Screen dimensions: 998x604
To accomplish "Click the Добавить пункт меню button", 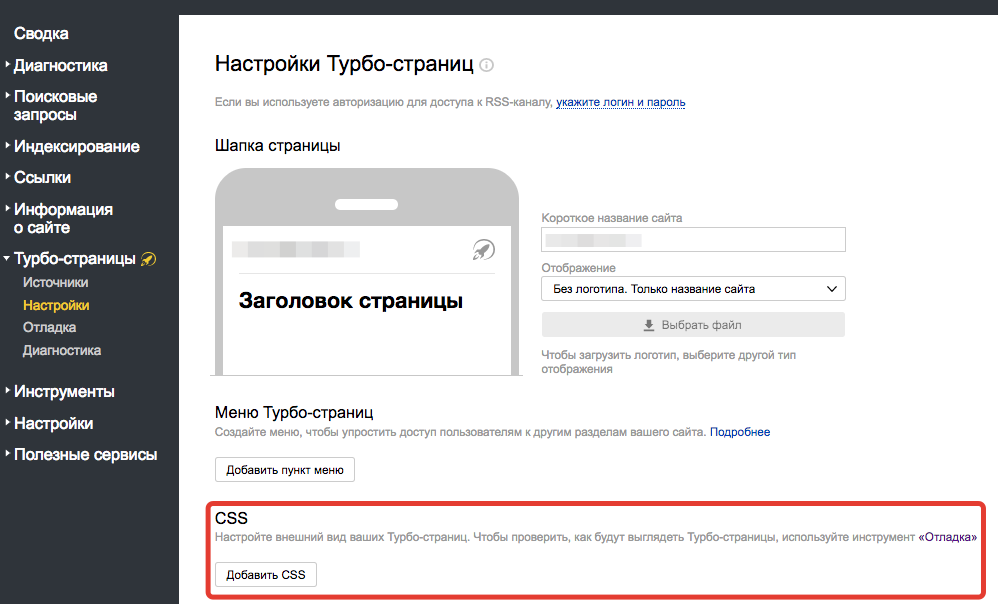I will pyautogui.click(x=284, y=469).
